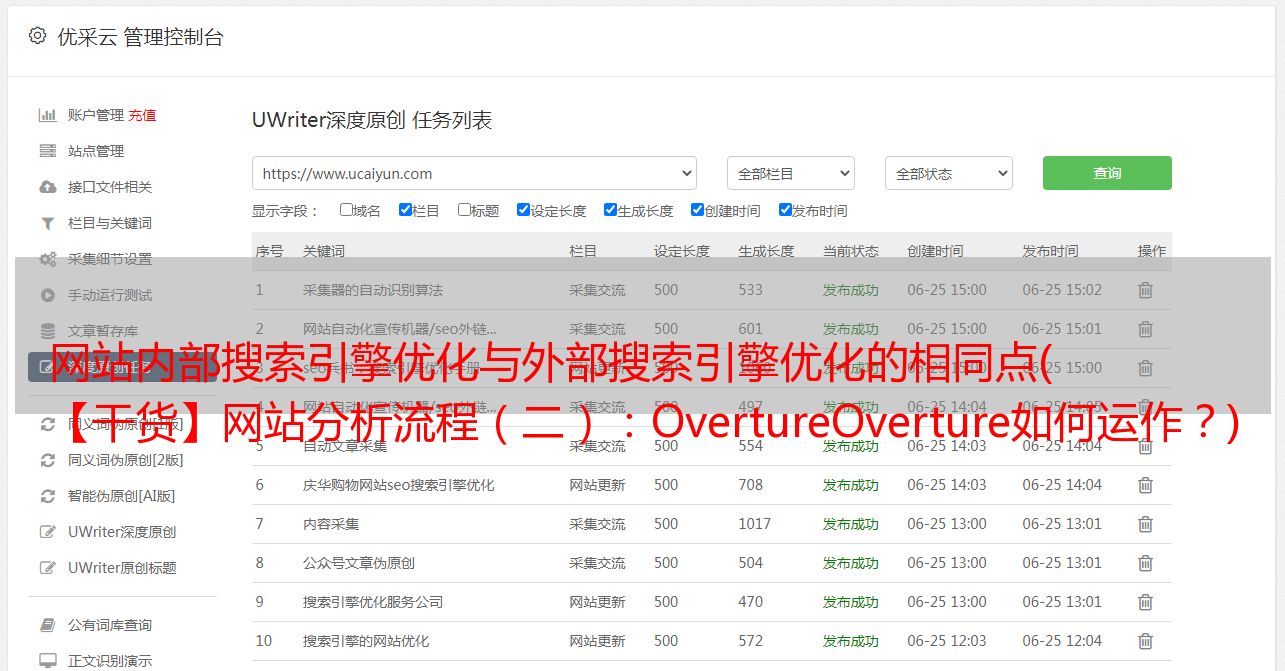Screen dimensions: 1285x671
Task: Click the green 查询 button
Action: pos(1107,173)
